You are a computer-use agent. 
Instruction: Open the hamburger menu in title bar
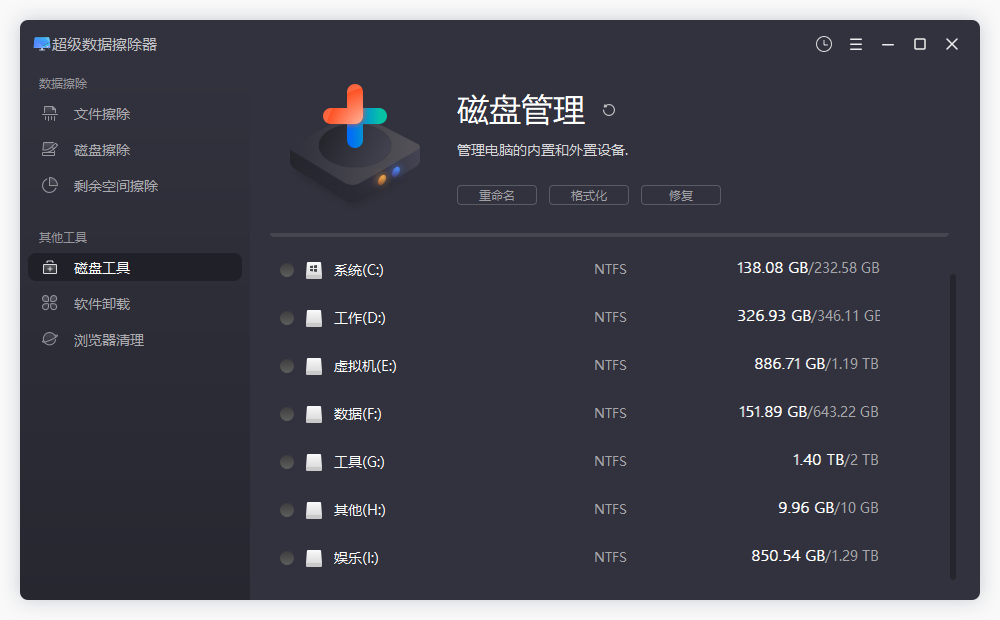855,44
